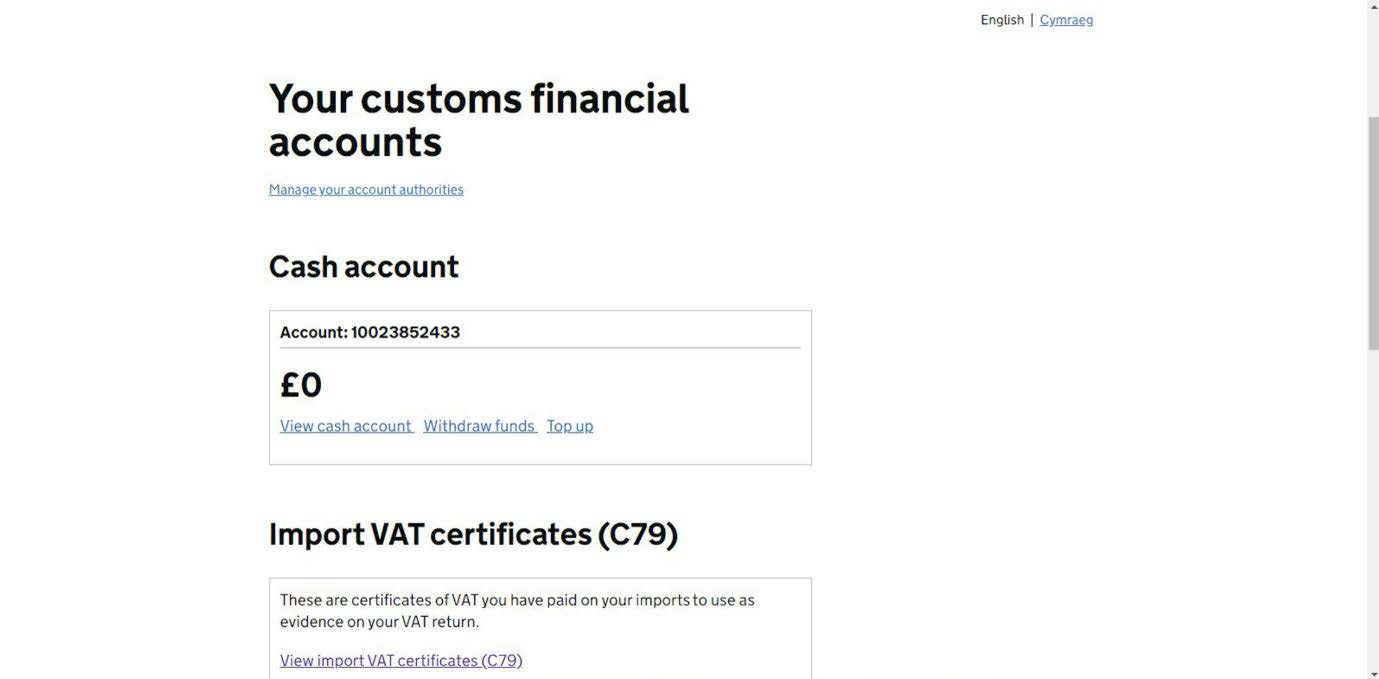Screen dimensions: 1379x679
Task: Click the 'Import VAT certificates (C79)' heading
Action: click(473, 534)
